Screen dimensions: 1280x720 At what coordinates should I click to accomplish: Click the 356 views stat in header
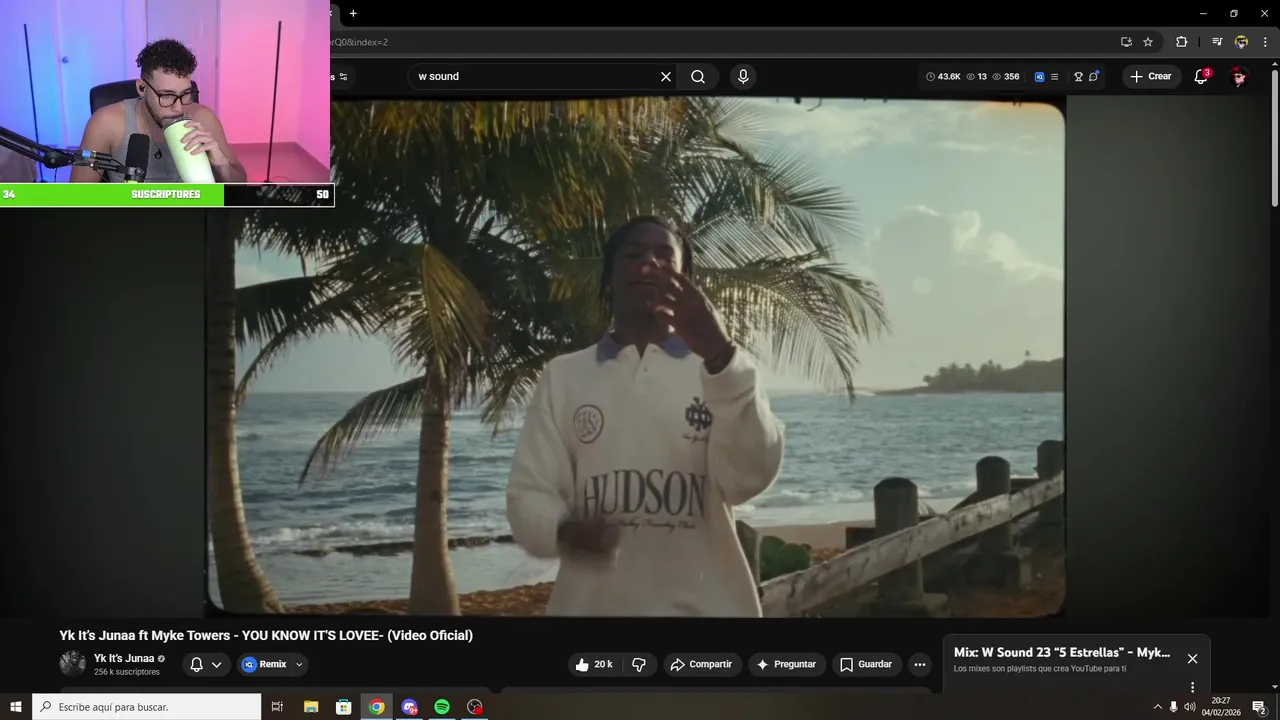coord(1005,77)
